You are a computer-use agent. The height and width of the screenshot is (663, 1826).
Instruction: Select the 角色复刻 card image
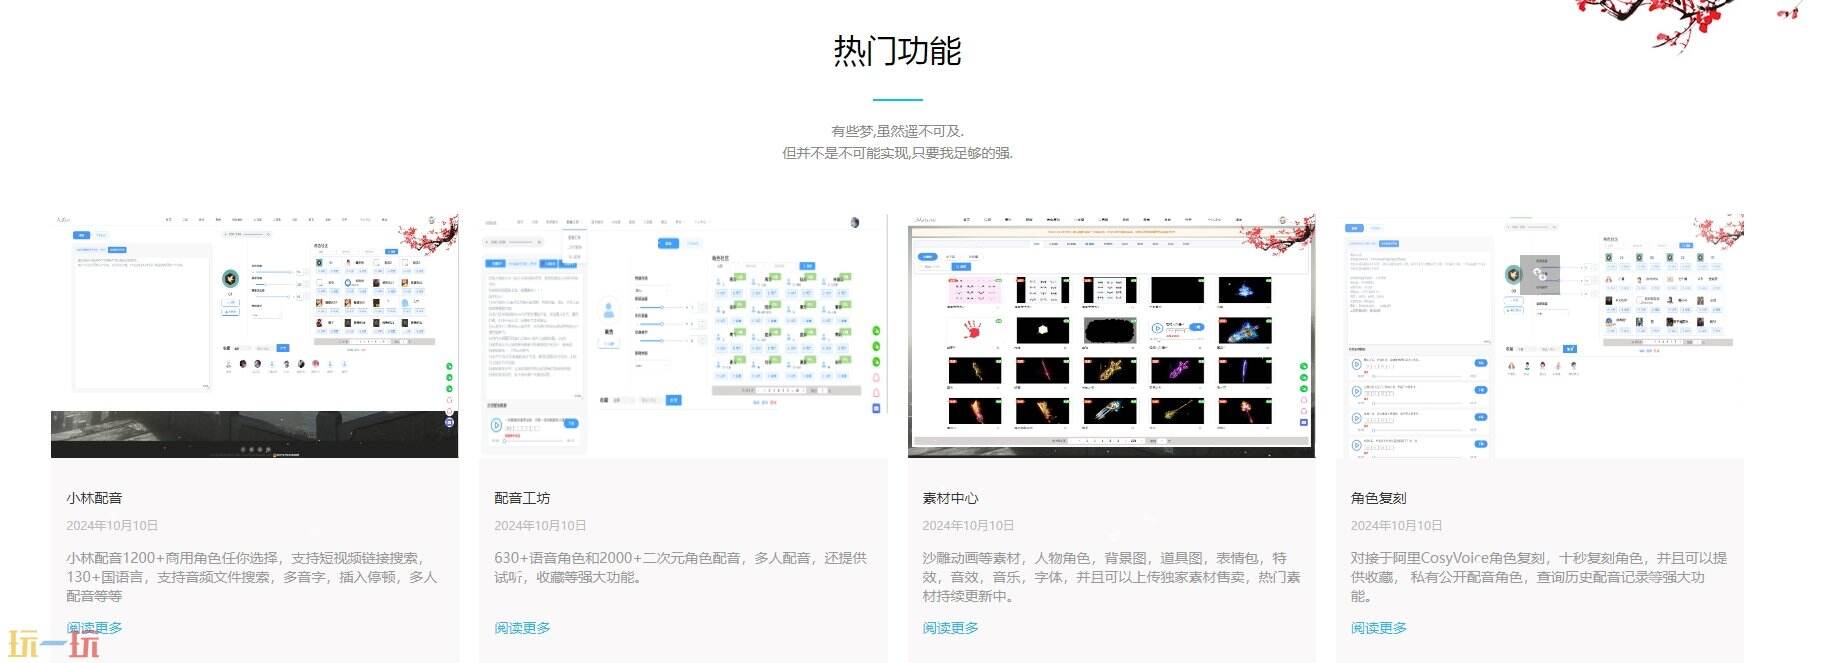click(x=1539, y=335)
